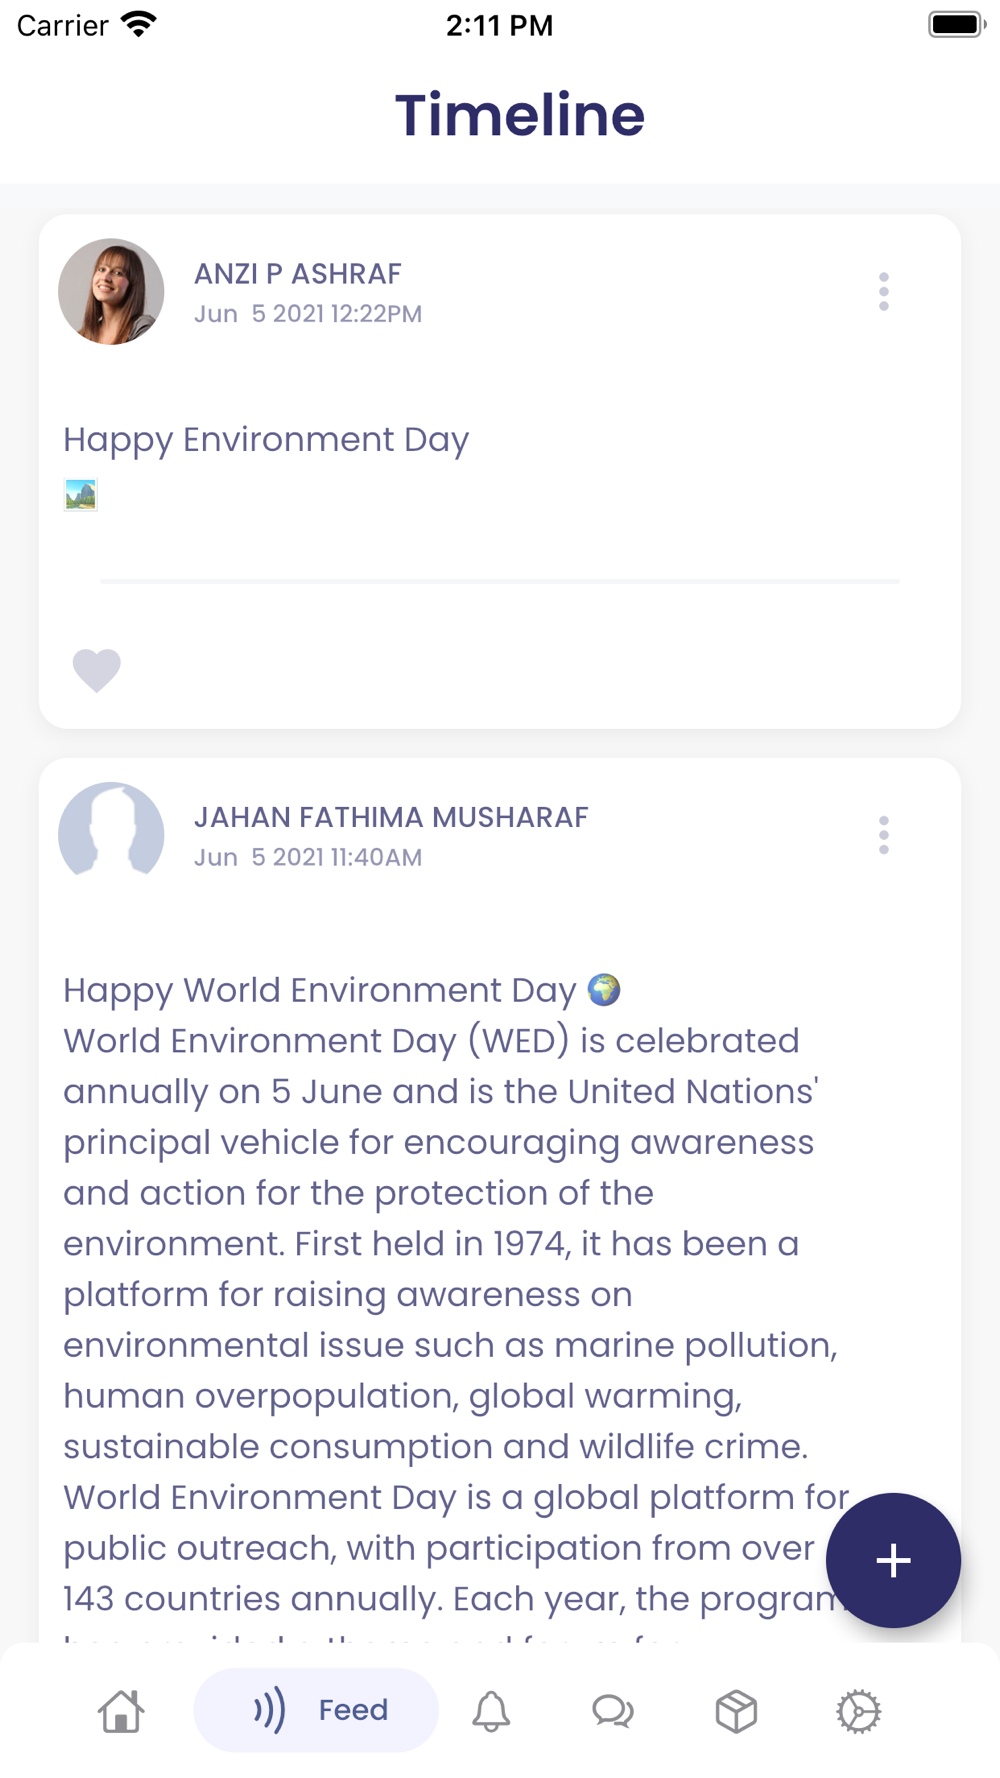Select the Feed tab
The width and height of the screenshot is (1000, 1778).
click(x=316, y=1710)
